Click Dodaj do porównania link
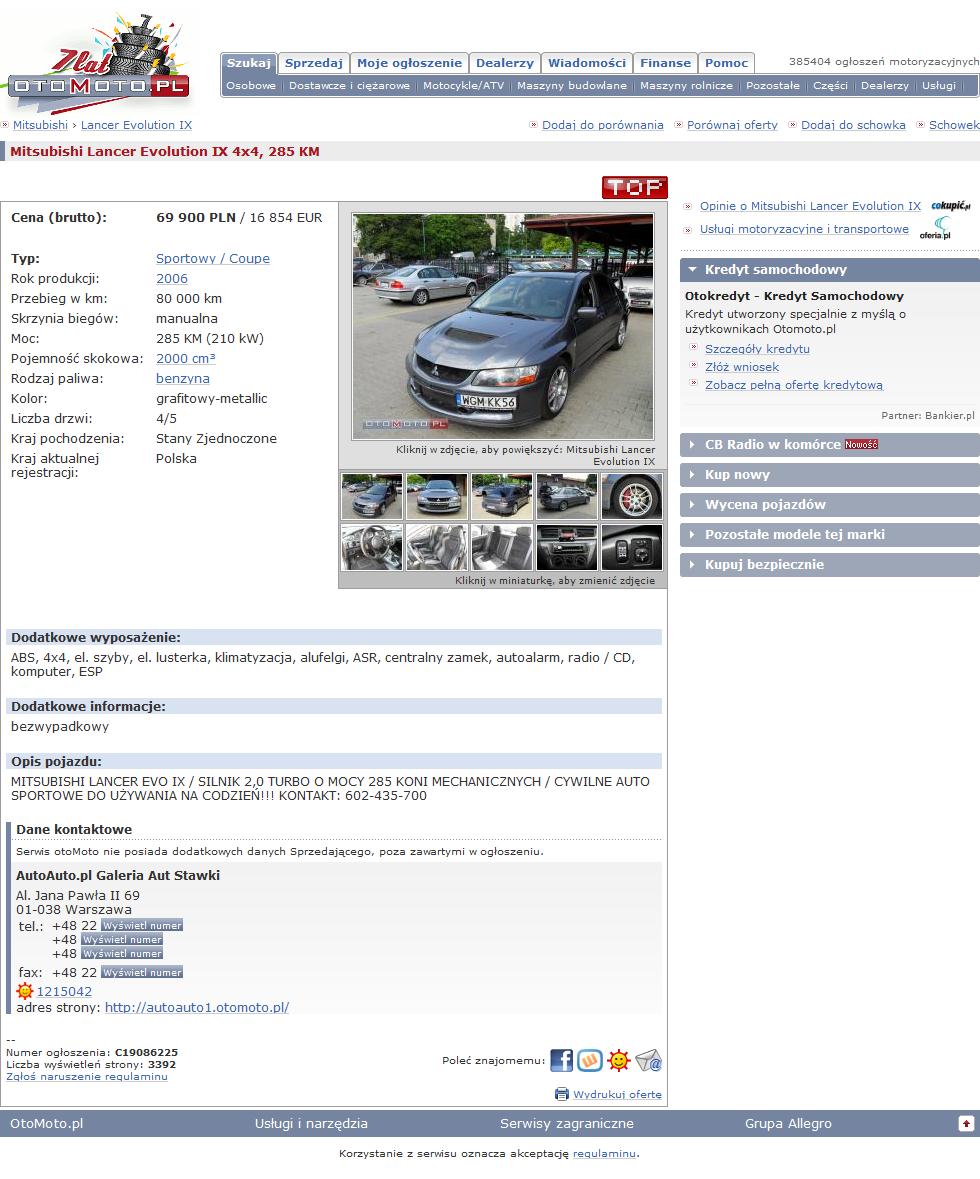Image resolution: width=980 pixels, height=1179 pixels. point(602,125)
